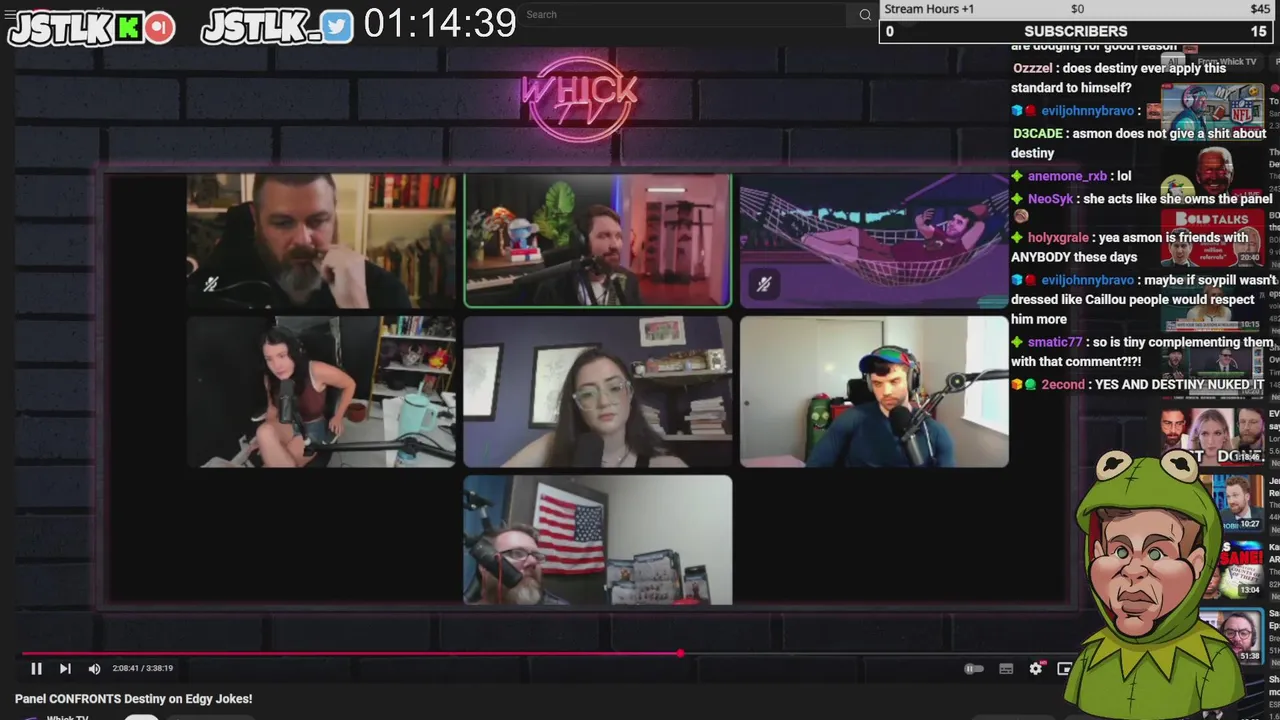Viewport: 1280px width, 720px height.
Task: Seek within the red played portion of the timeline
Action: click(x=350, y=653)
